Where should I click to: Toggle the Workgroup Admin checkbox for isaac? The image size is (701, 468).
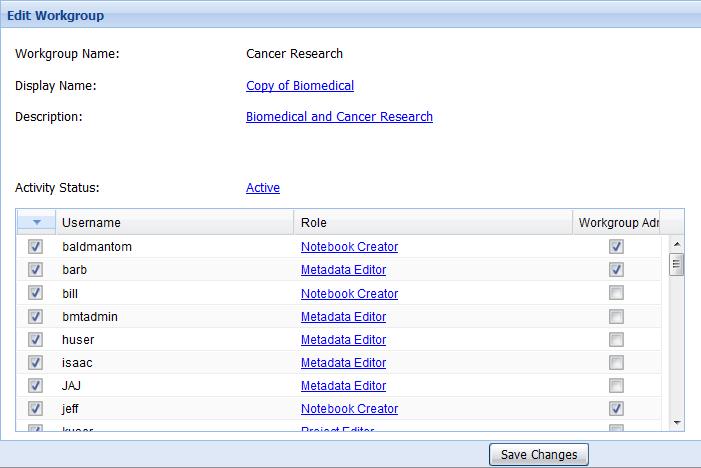pos(616,362)
